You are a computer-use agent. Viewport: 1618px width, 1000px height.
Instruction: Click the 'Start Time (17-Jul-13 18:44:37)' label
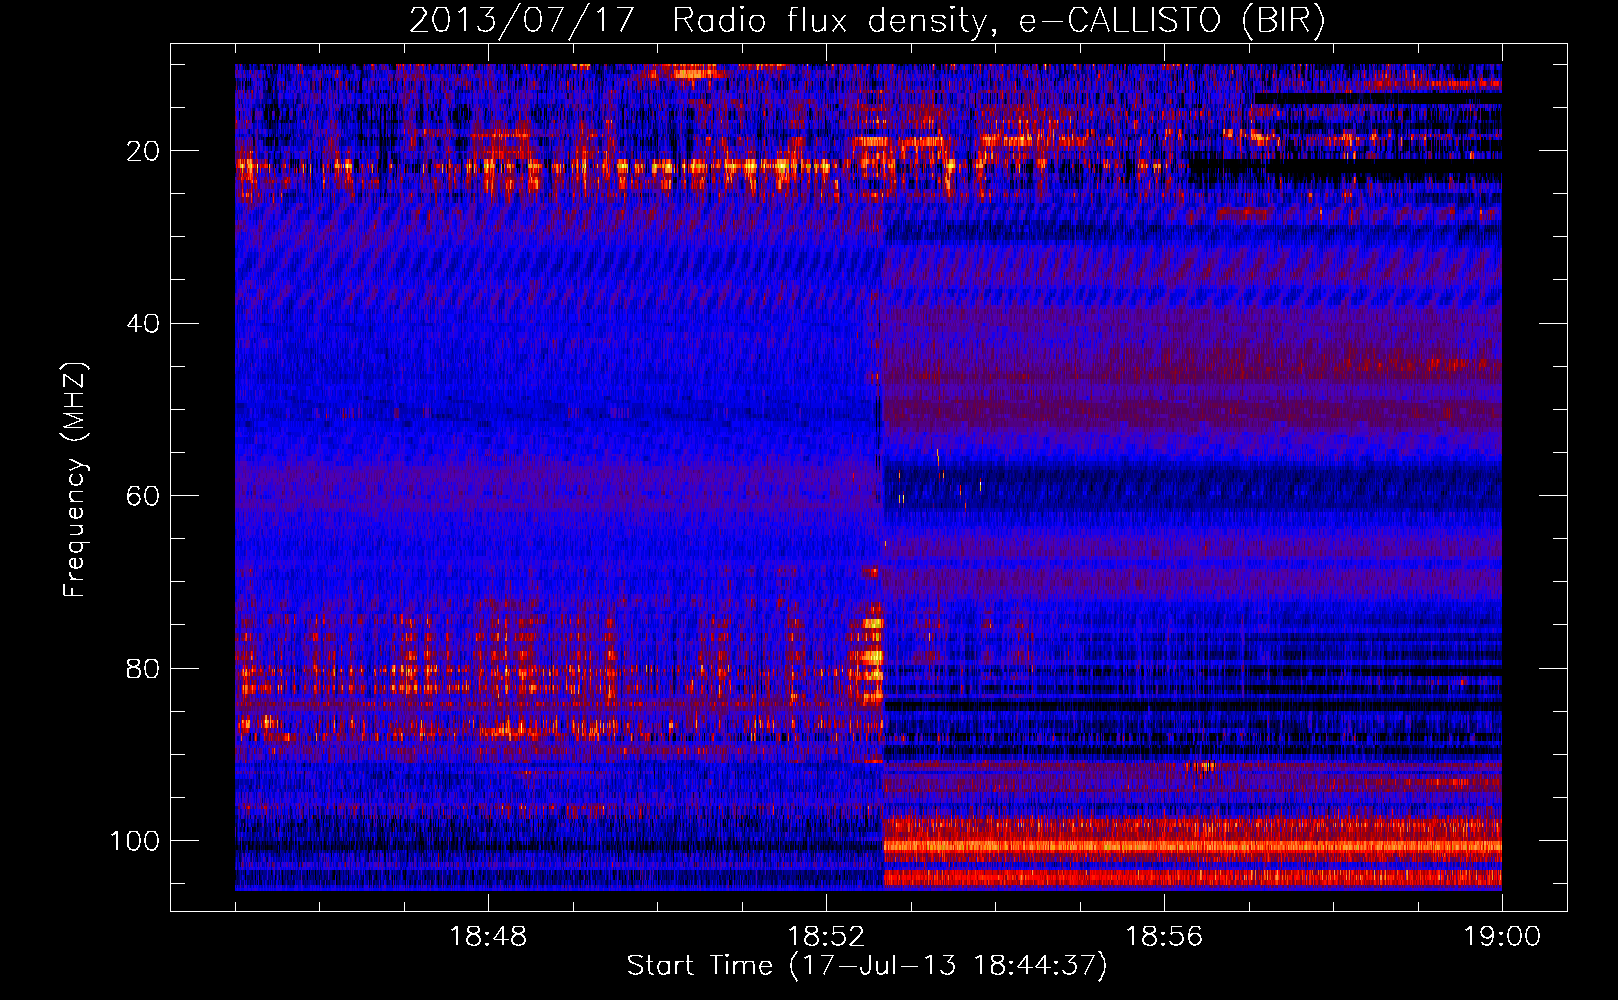click(x=867, y=966)
